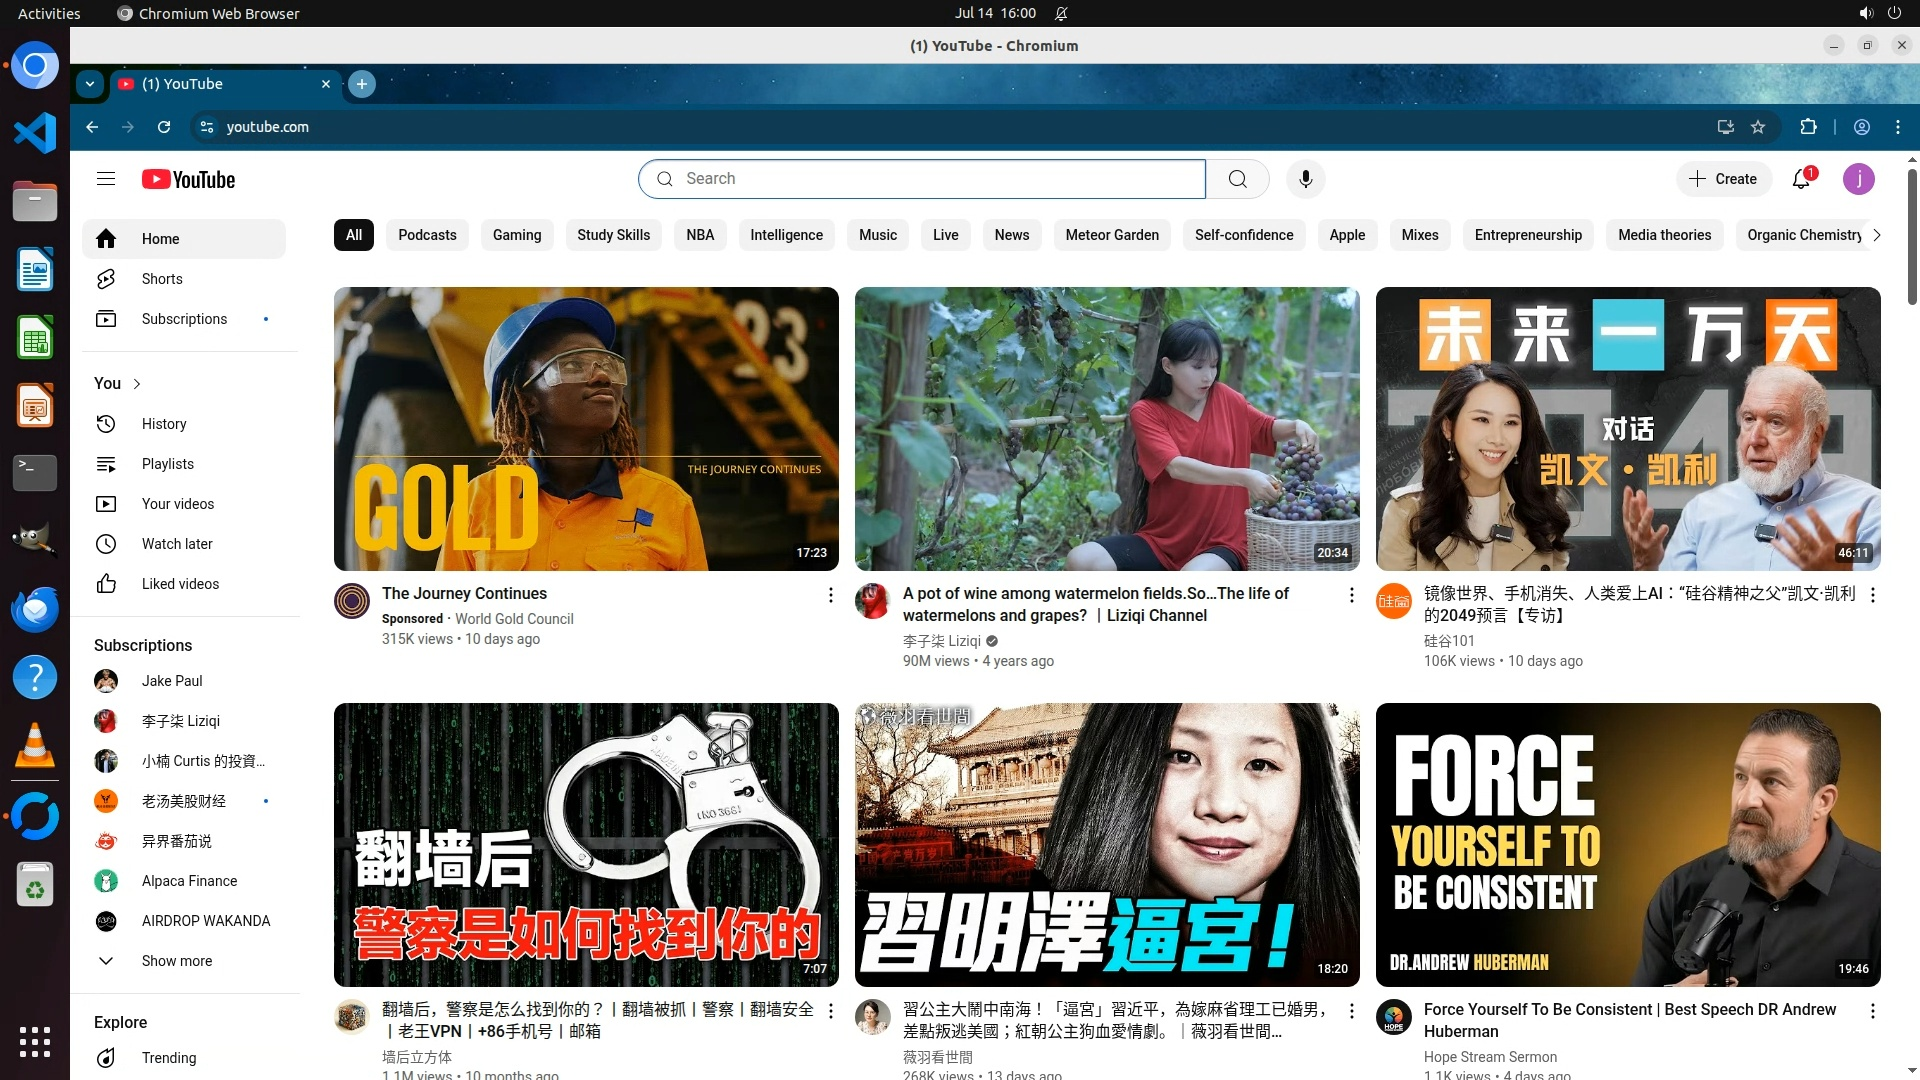Click the Create button
Image resolution: width=1920 pixels, height=1080 pixels.
(x=1723, y=179)
